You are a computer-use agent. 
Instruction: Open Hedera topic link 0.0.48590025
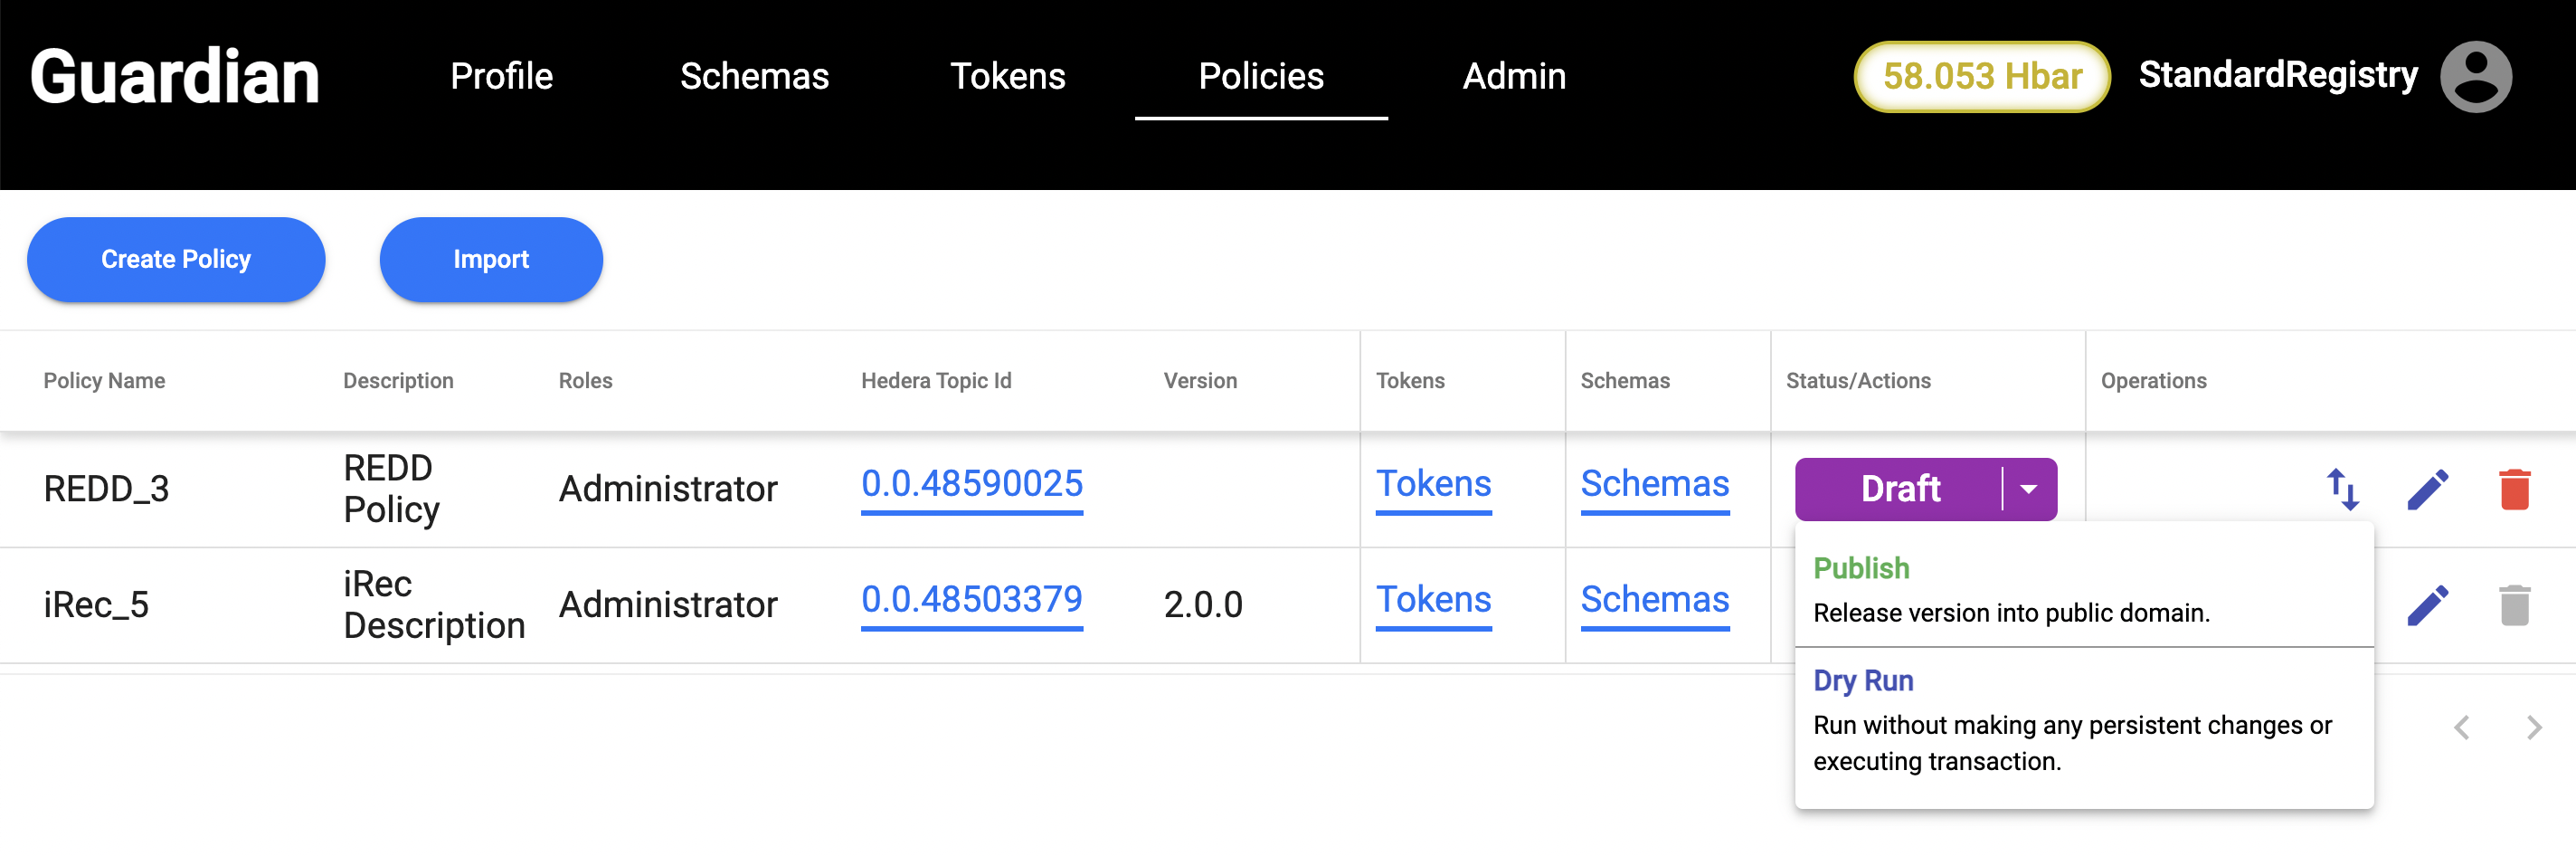click(971, 484)
